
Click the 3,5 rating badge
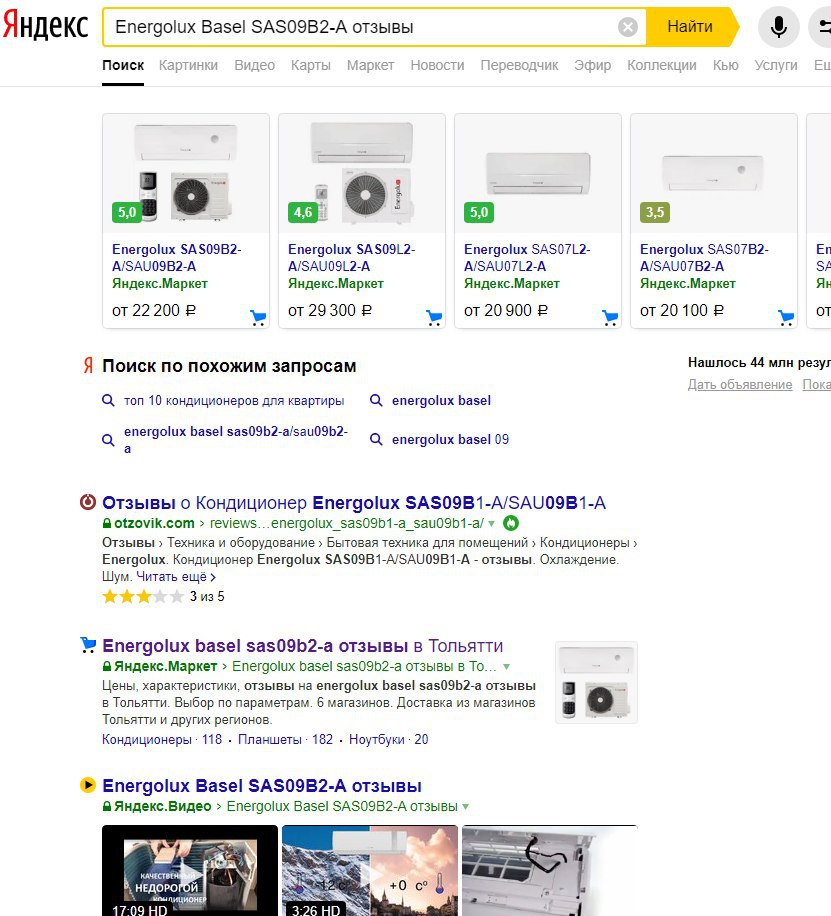(655, 212)
